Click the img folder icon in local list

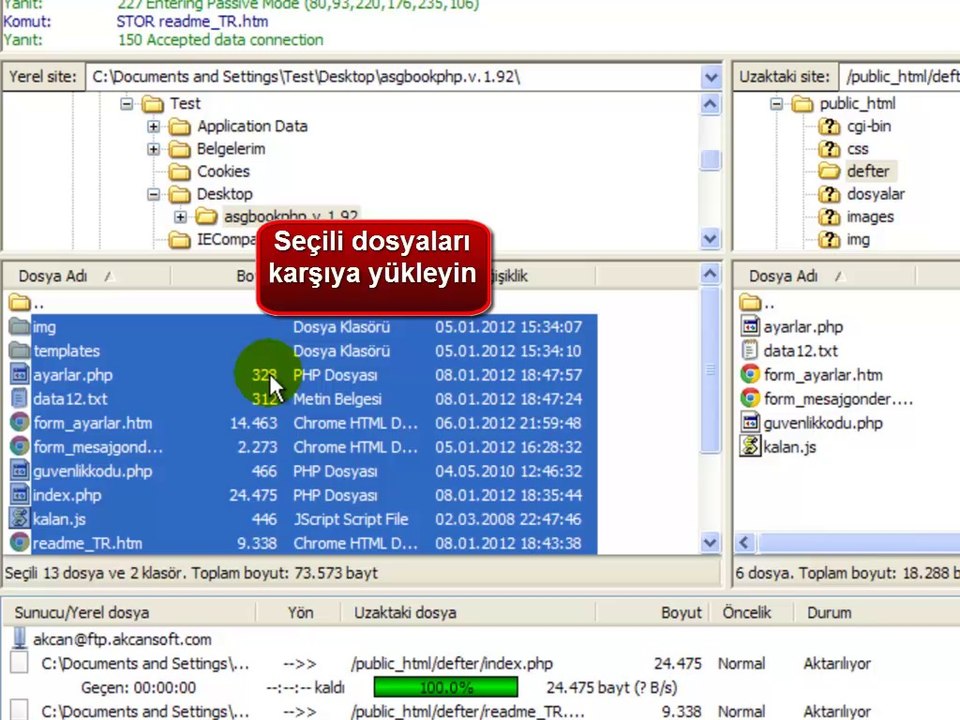click(20, 326)
